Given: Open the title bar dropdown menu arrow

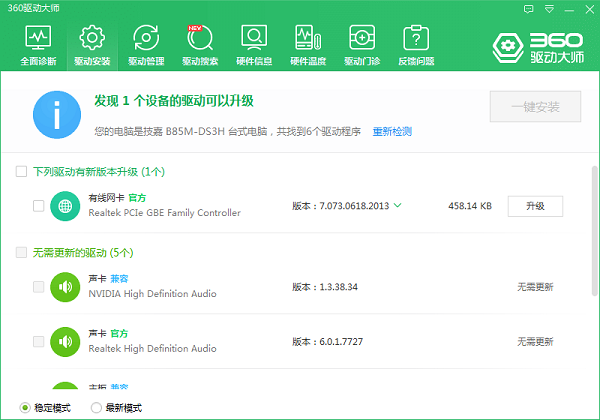Looking at the screenshot, I should pos(547,8).
